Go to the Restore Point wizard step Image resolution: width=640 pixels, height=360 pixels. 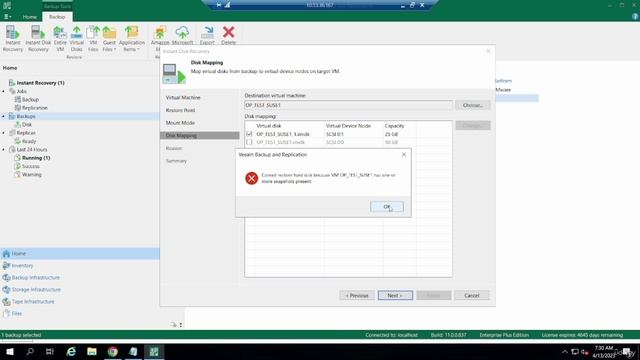[180, 110]
